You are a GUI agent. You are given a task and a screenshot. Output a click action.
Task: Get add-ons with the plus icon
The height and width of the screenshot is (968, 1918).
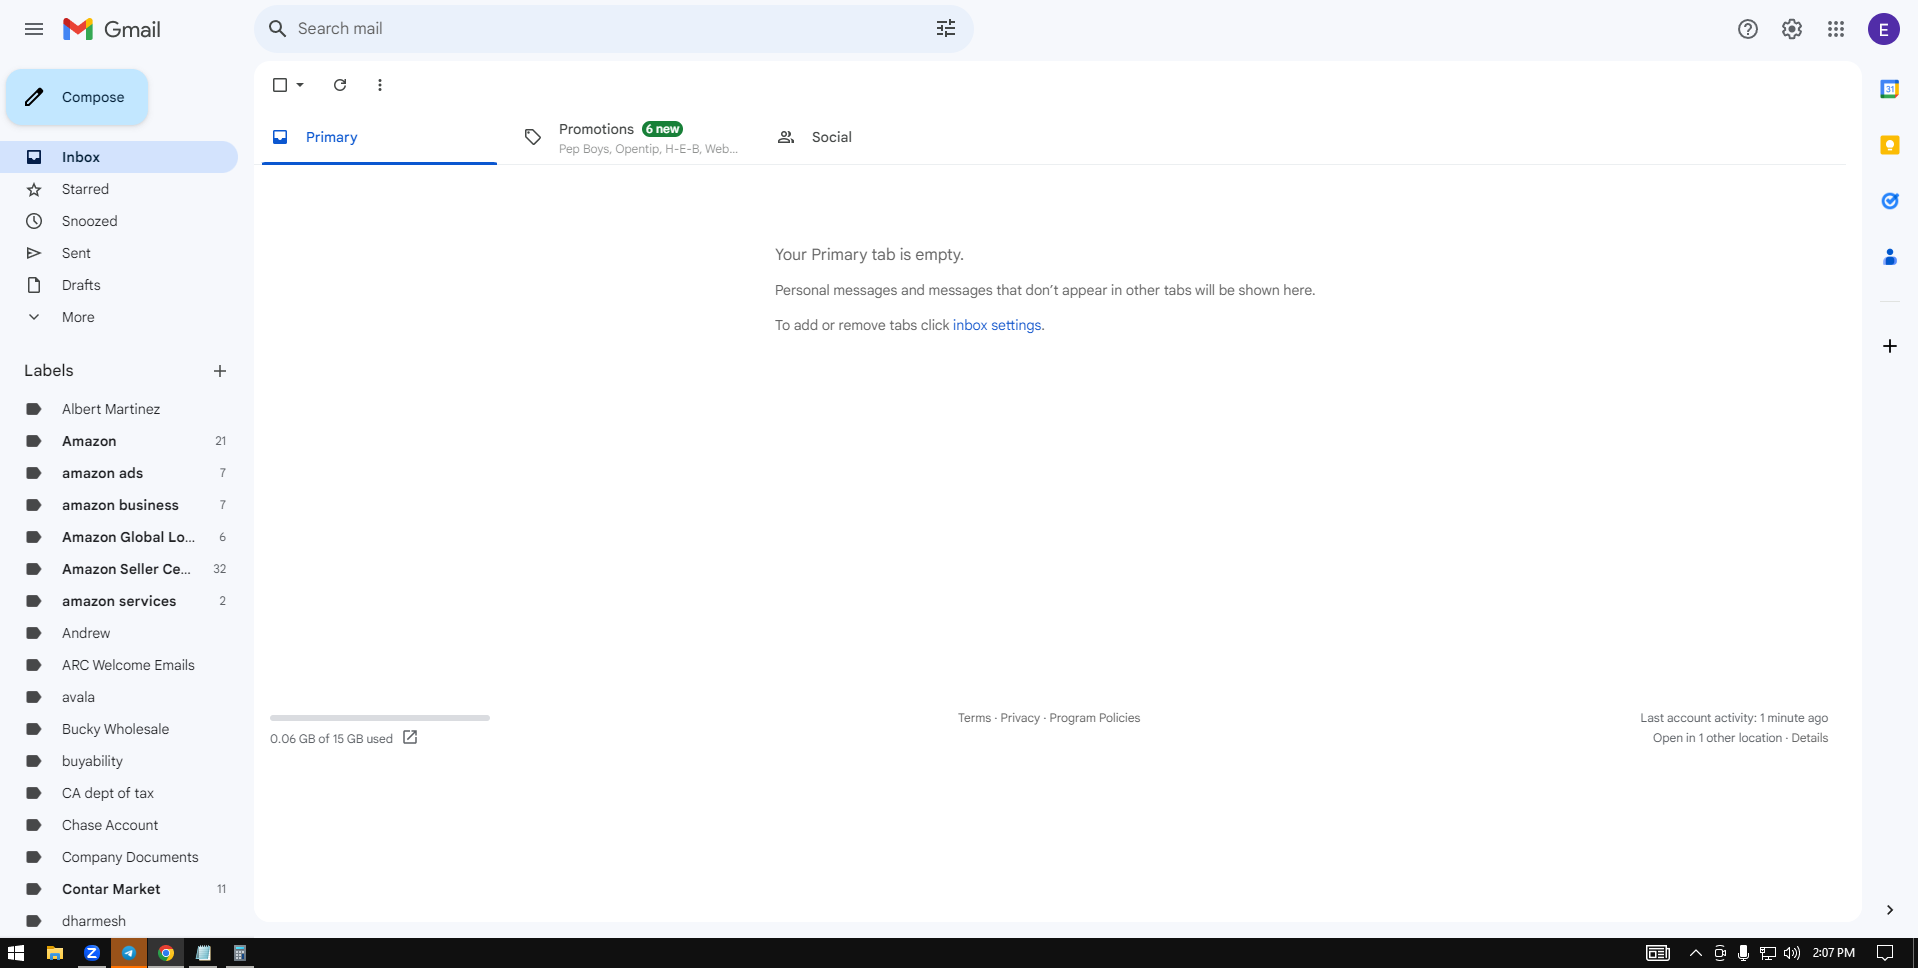1890,346
